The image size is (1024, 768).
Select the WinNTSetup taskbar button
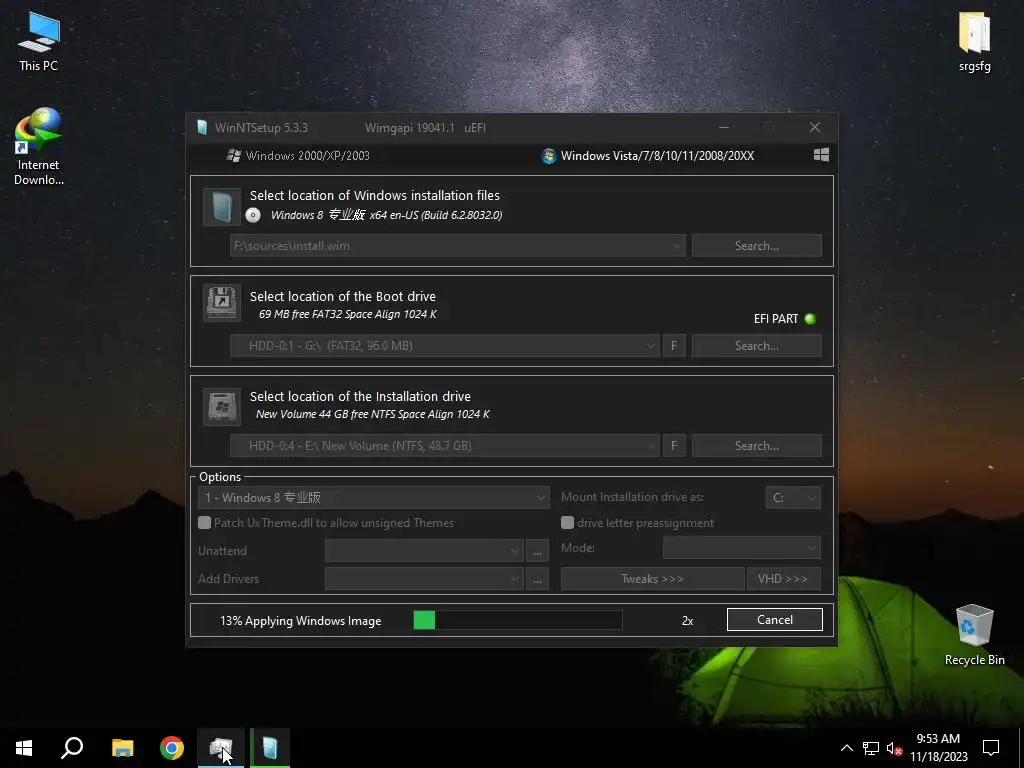pos(270,748)
